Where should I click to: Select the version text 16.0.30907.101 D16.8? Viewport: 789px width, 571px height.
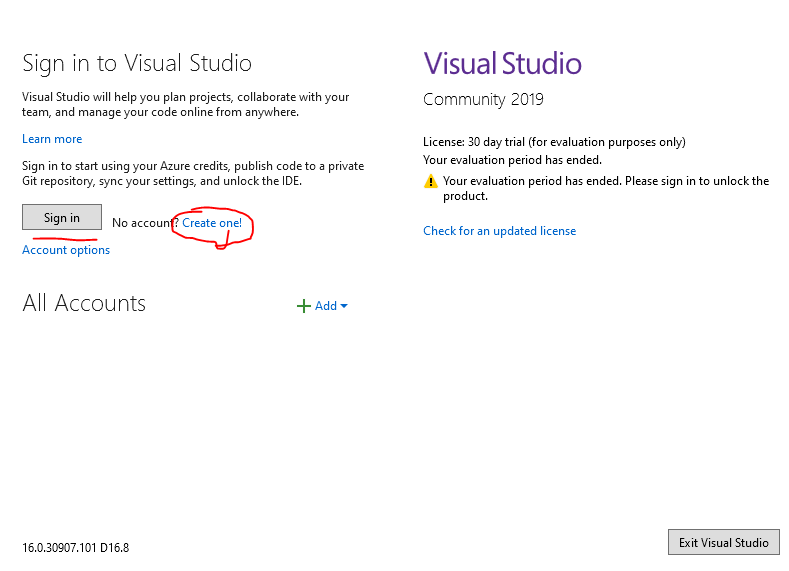(75, 547)
